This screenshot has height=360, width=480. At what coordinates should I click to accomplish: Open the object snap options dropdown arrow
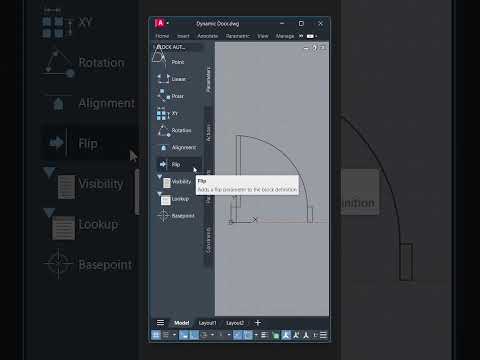[256, 335]
